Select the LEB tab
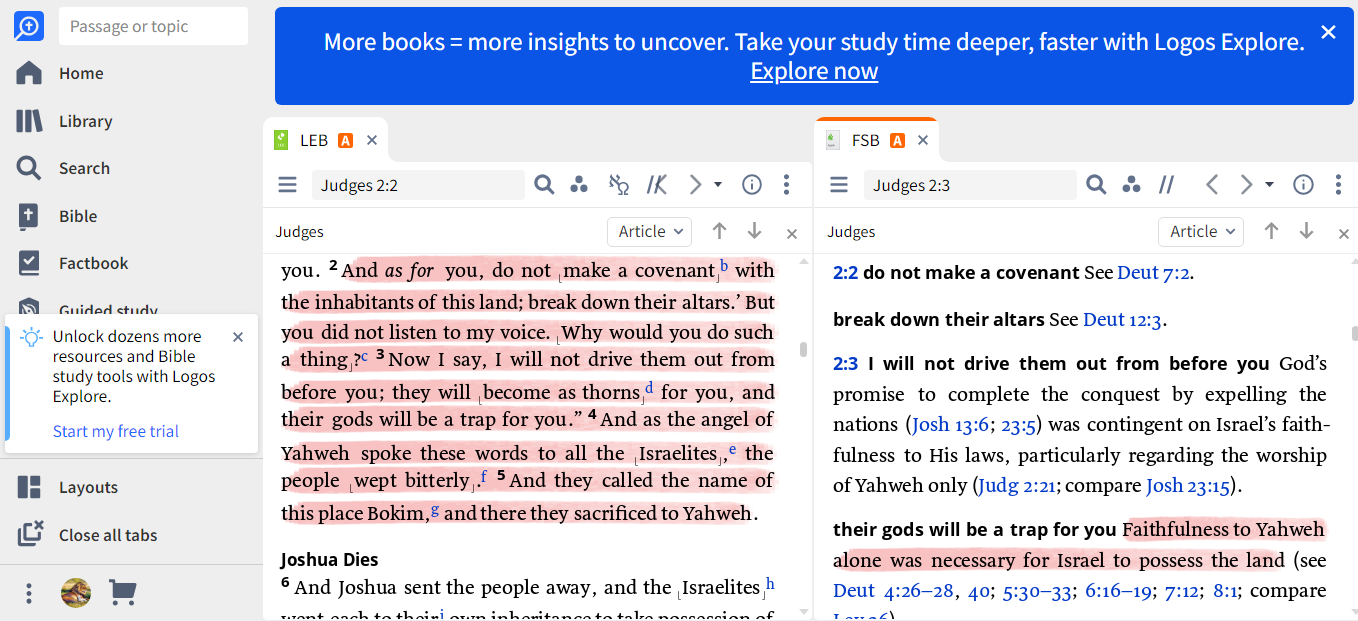The width and height of the screenshot is (1358, 621). pos(314,140)
